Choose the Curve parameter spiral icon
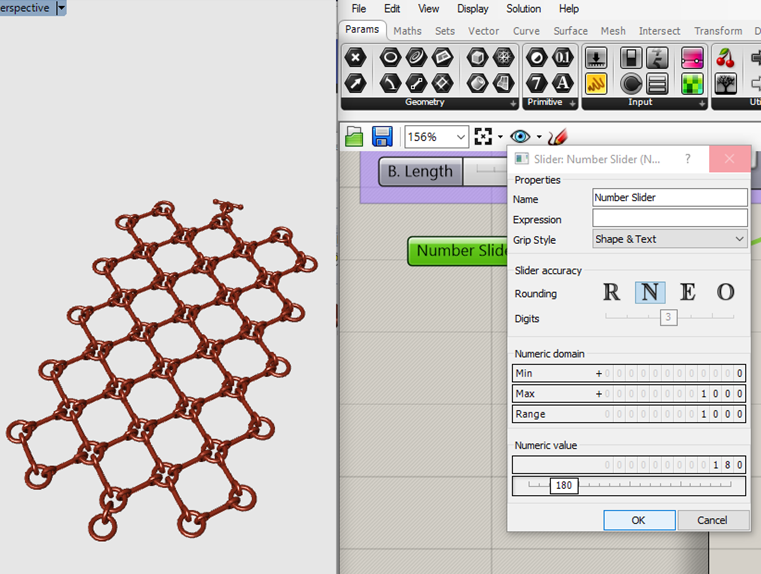 416,58
